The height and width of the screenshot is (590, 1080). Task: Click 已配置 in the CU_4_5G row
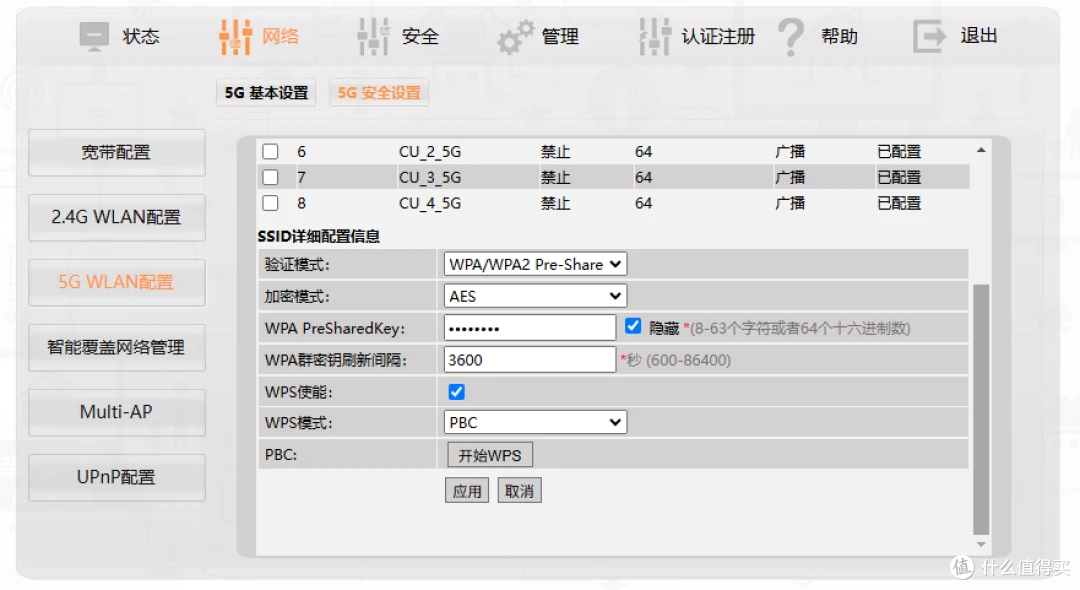coord(899,203)
